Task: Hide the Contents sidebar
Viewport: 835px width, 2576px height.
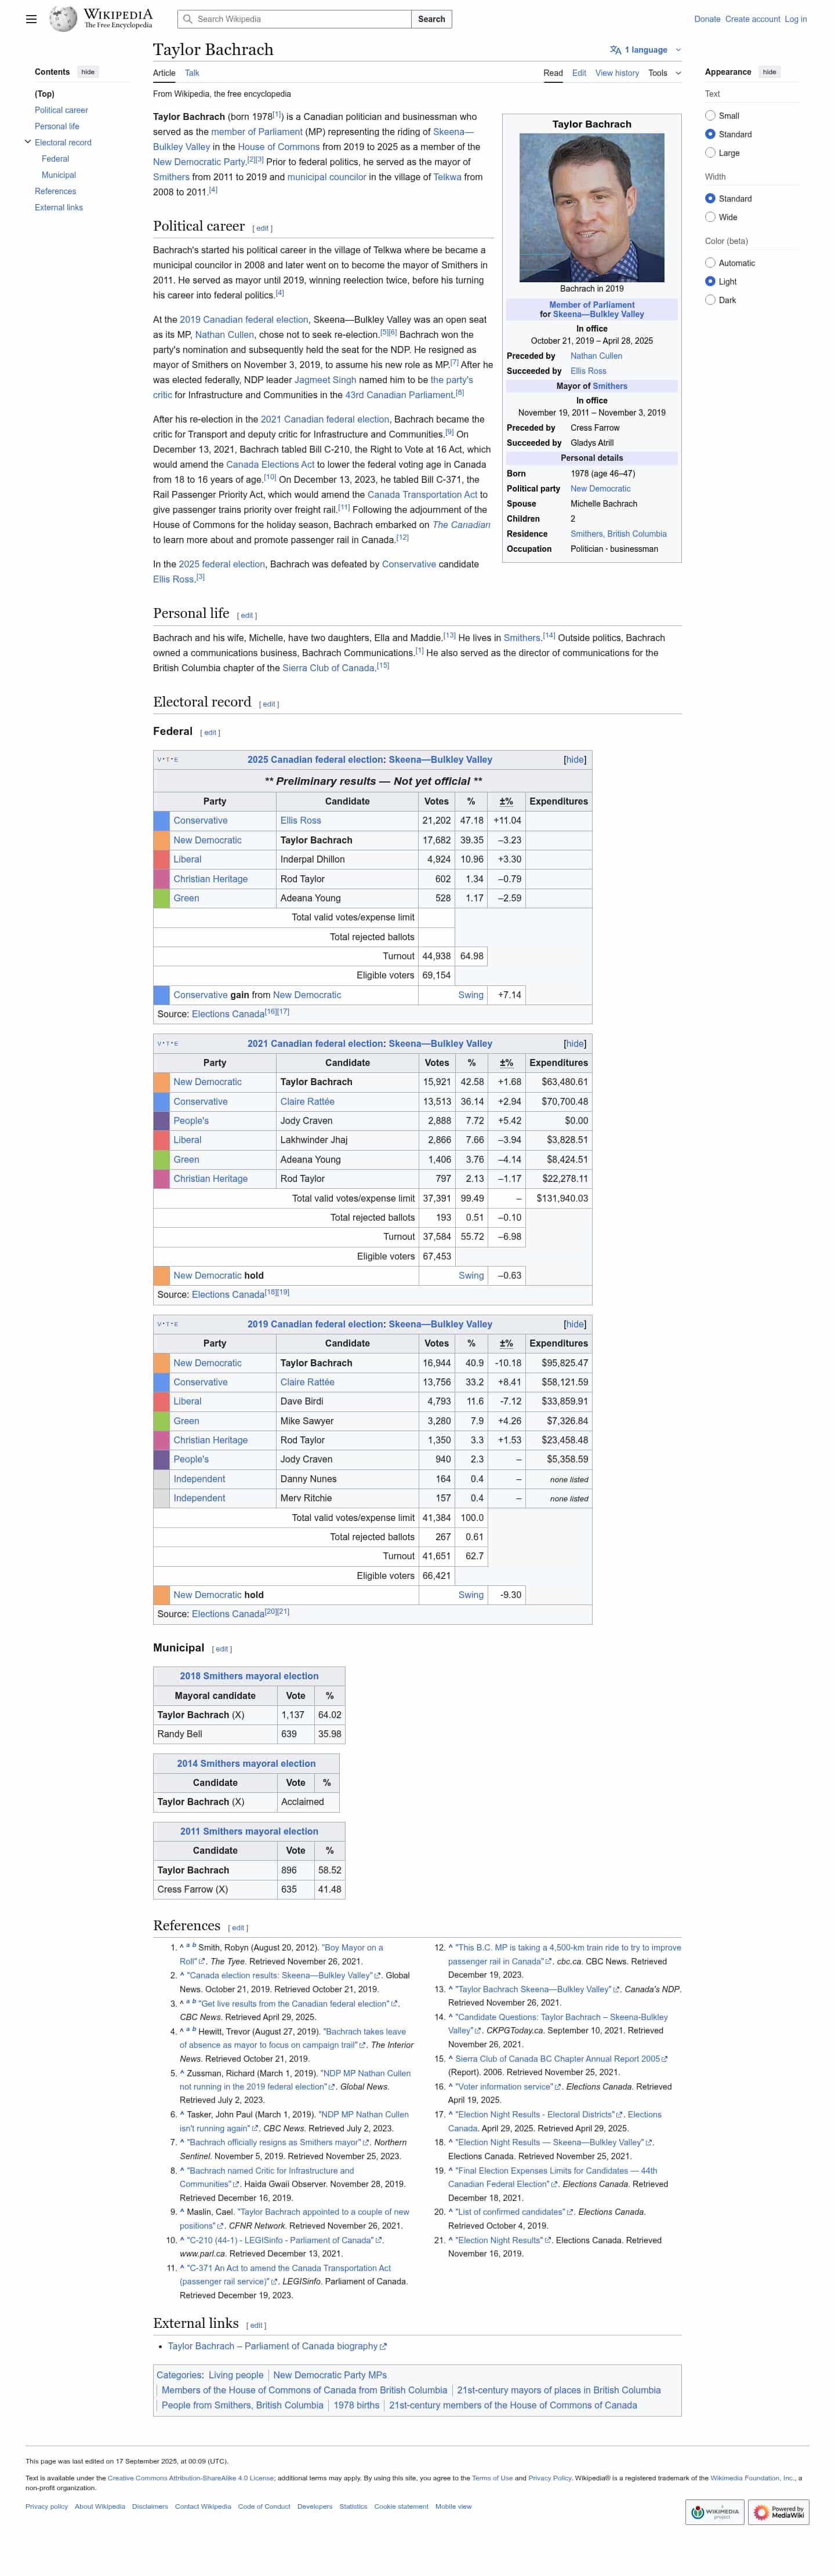Action: pyautogui.click(x=88, y=72)
